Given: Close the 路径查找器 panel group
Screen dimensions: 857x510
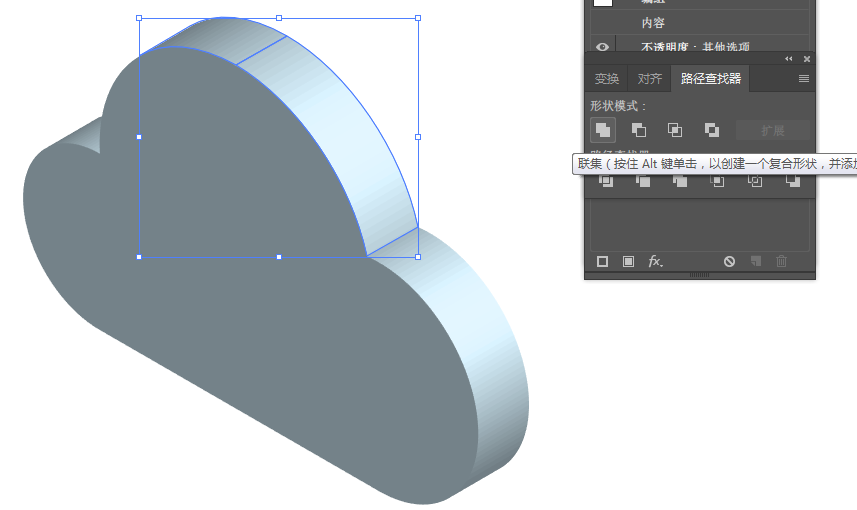Looking at the screenshot, I should (x=807, y=59).
